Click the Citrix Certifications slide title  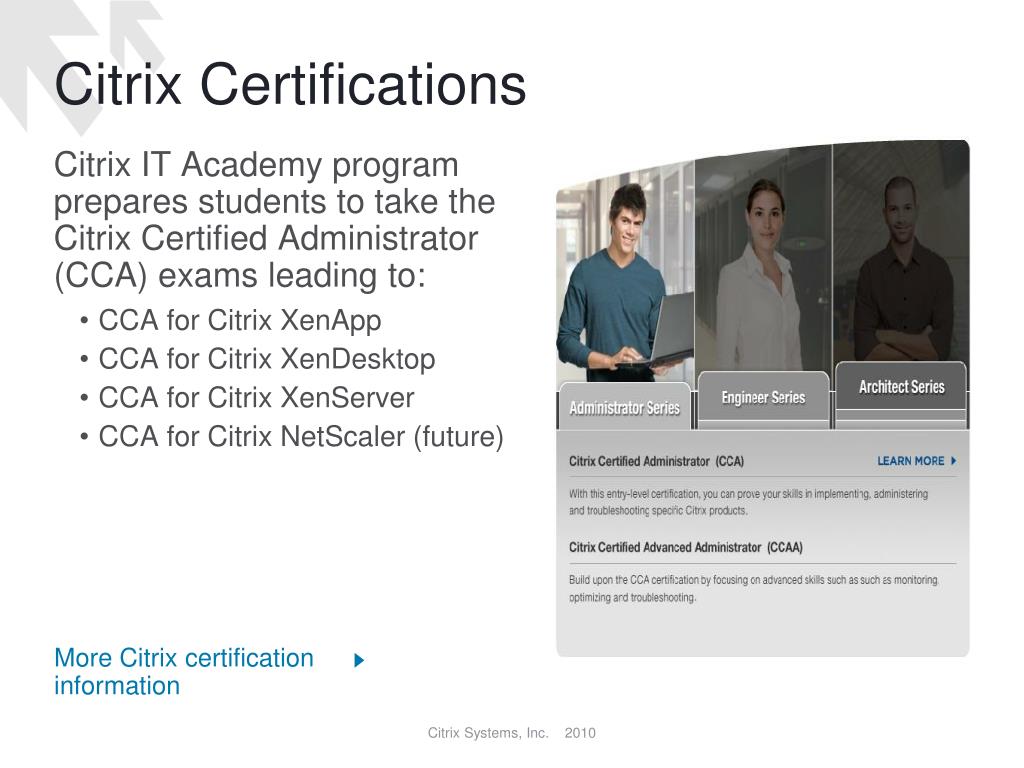point(291,84)
